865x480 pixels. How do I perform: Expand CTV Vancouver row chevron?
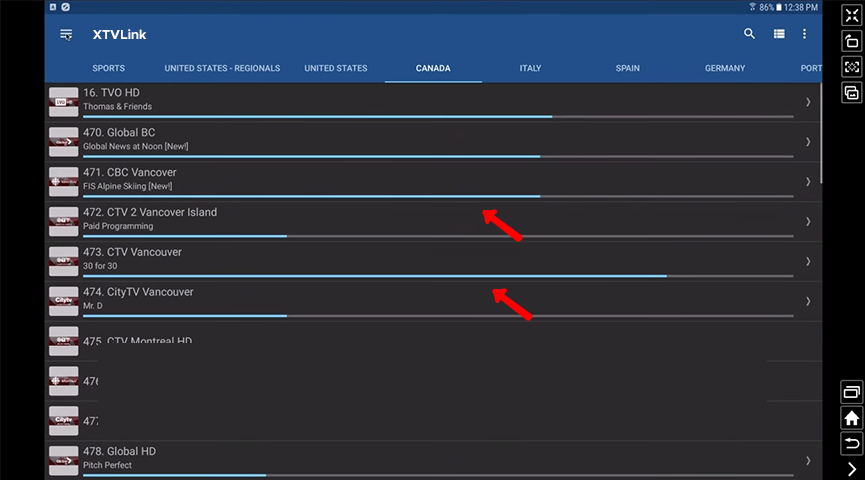[808, 261]
